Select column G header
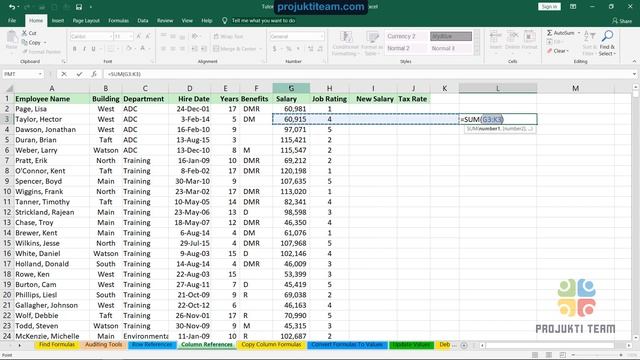The width and height of the screenshot is (640, 360). coord(291,88)
